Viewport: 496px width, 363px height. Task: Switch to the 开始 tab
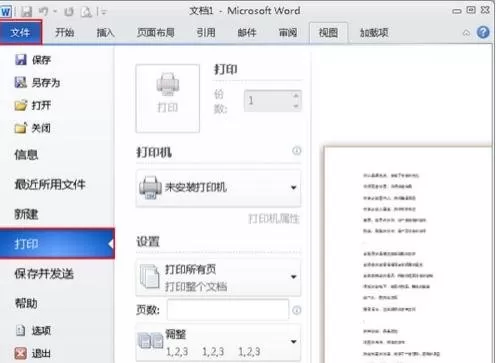coord(65,32)
